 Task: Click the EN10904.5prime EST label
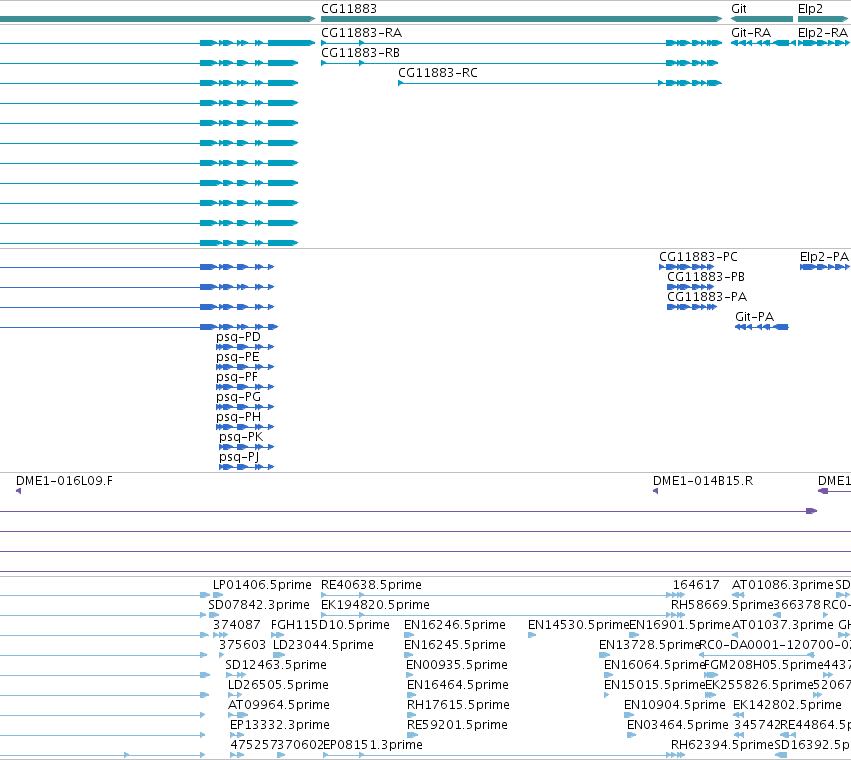coord(675,705)
